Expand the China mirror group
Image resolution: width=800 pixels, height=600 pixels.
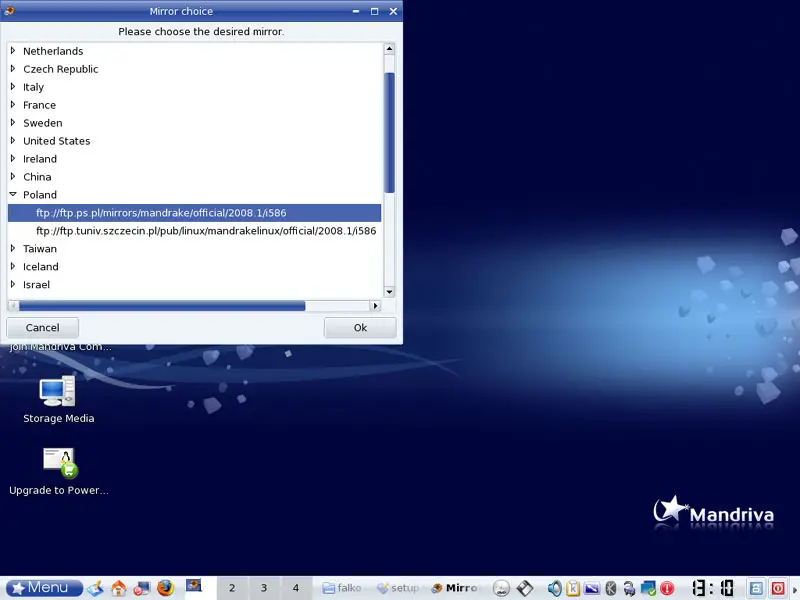click(x=13, y=176)
